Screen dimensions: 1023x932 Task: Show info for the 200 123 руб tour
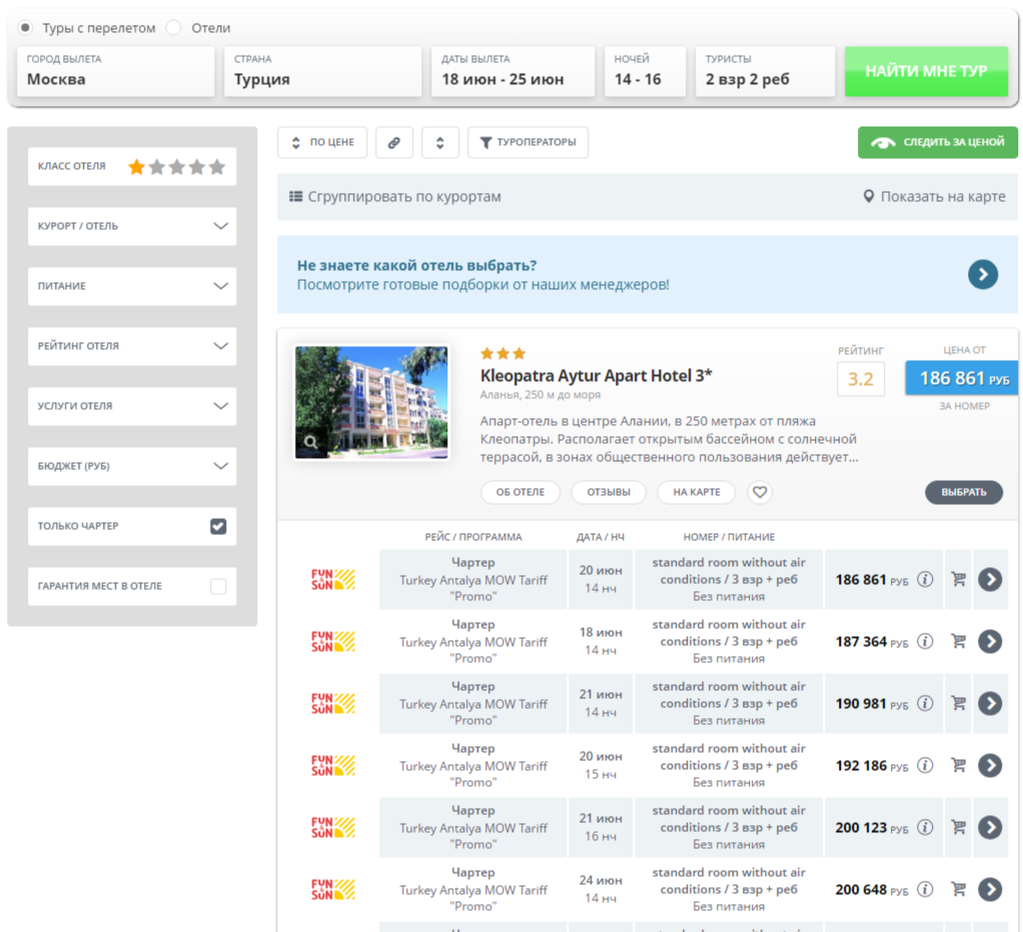click(x=924, y=827)
